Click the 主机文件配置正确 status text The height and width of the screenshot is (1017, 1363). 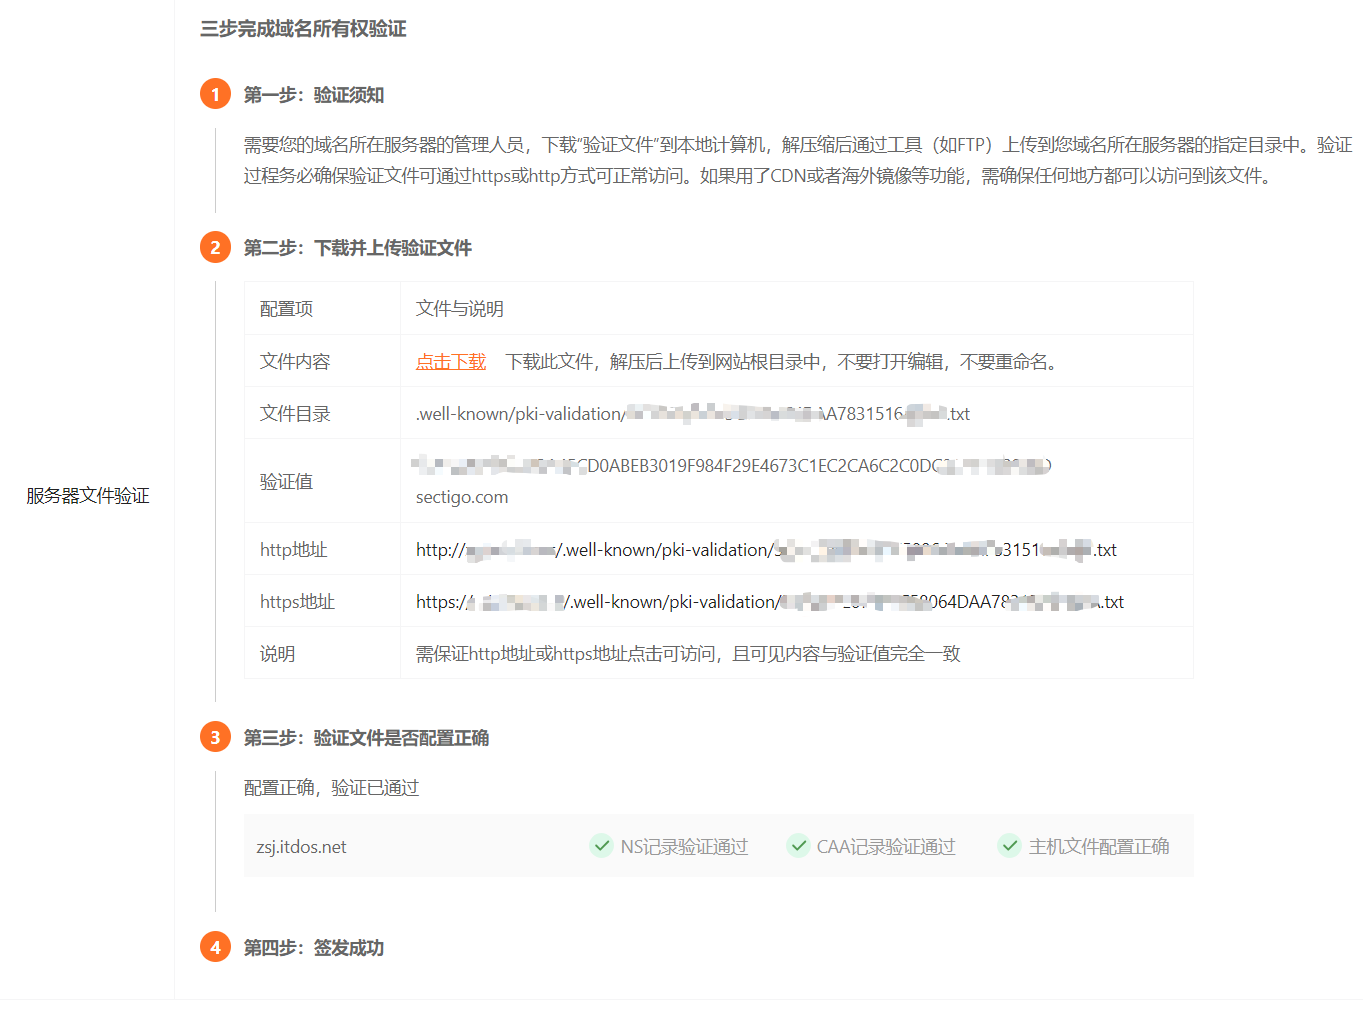click(x=1098, y=847)
